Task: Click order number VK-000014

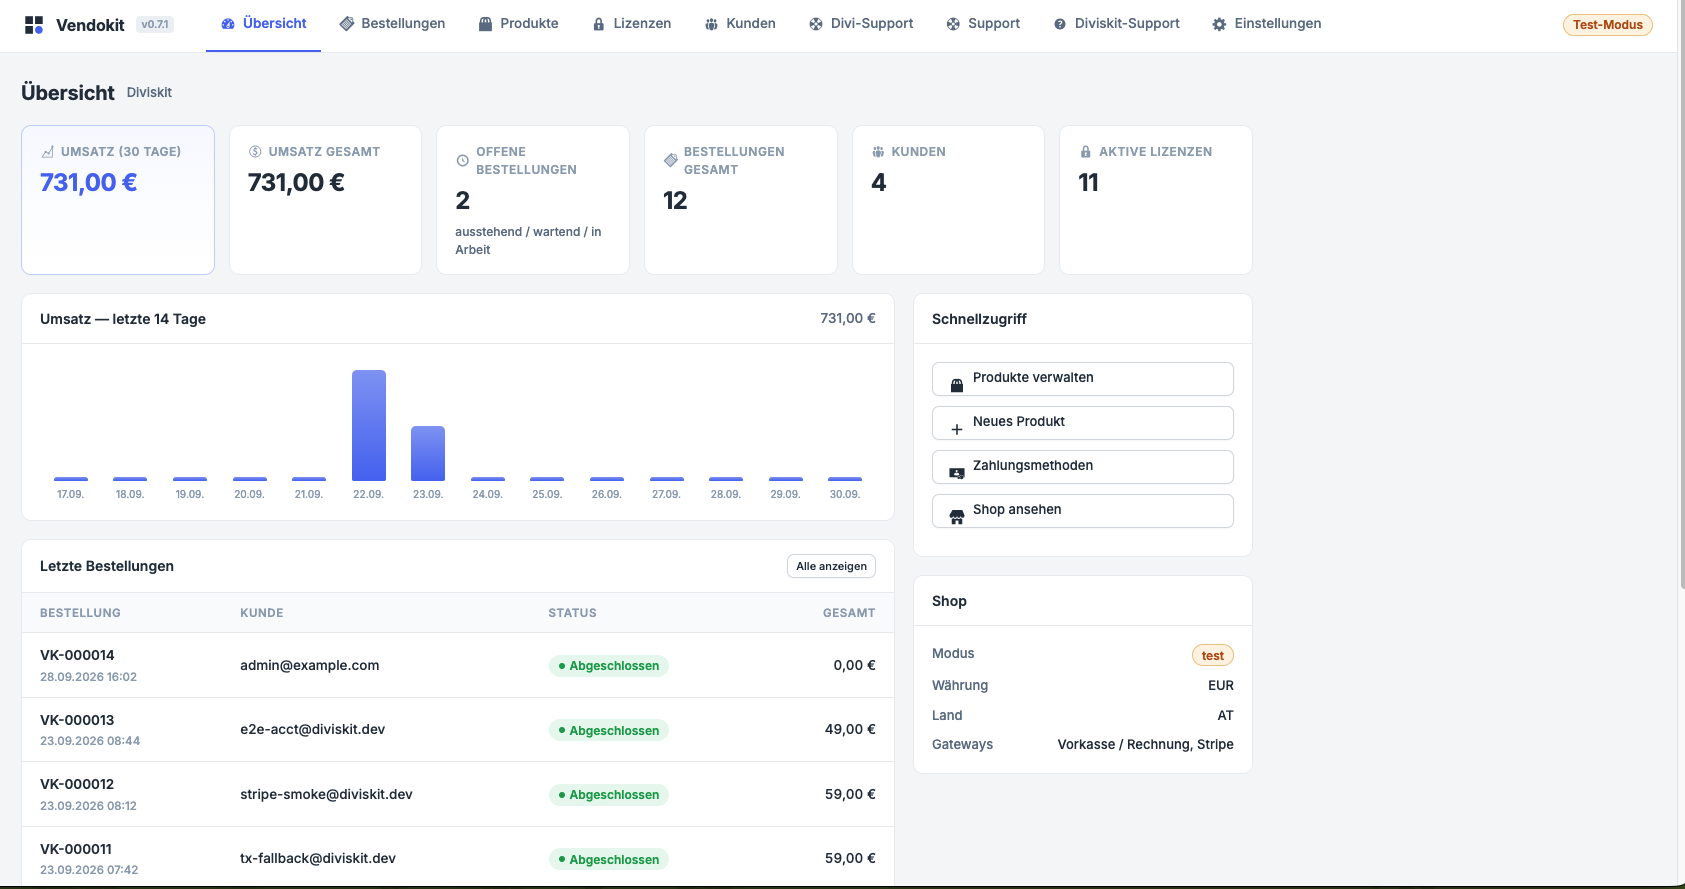Action: click(77, 655)
